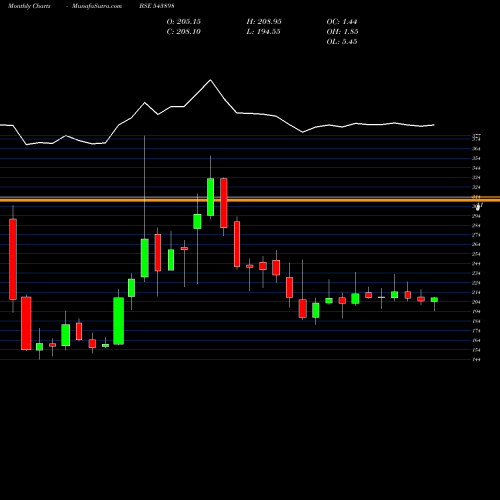The width and height of the screenshot is (500, 500).
Task: Click the 214 price axis label
Action: [x=476, y=292]
